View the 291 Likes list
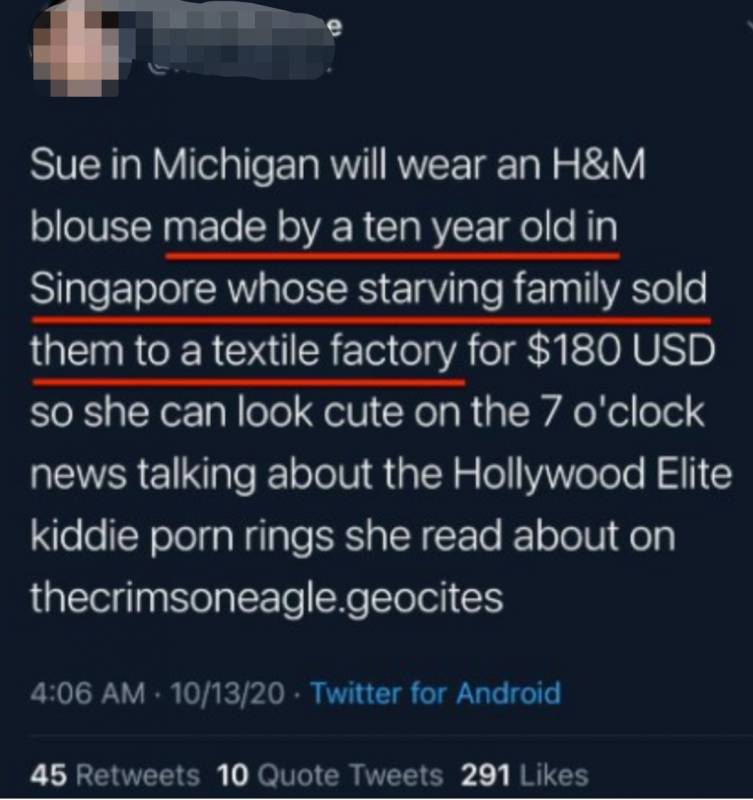 tap(524, 775)
